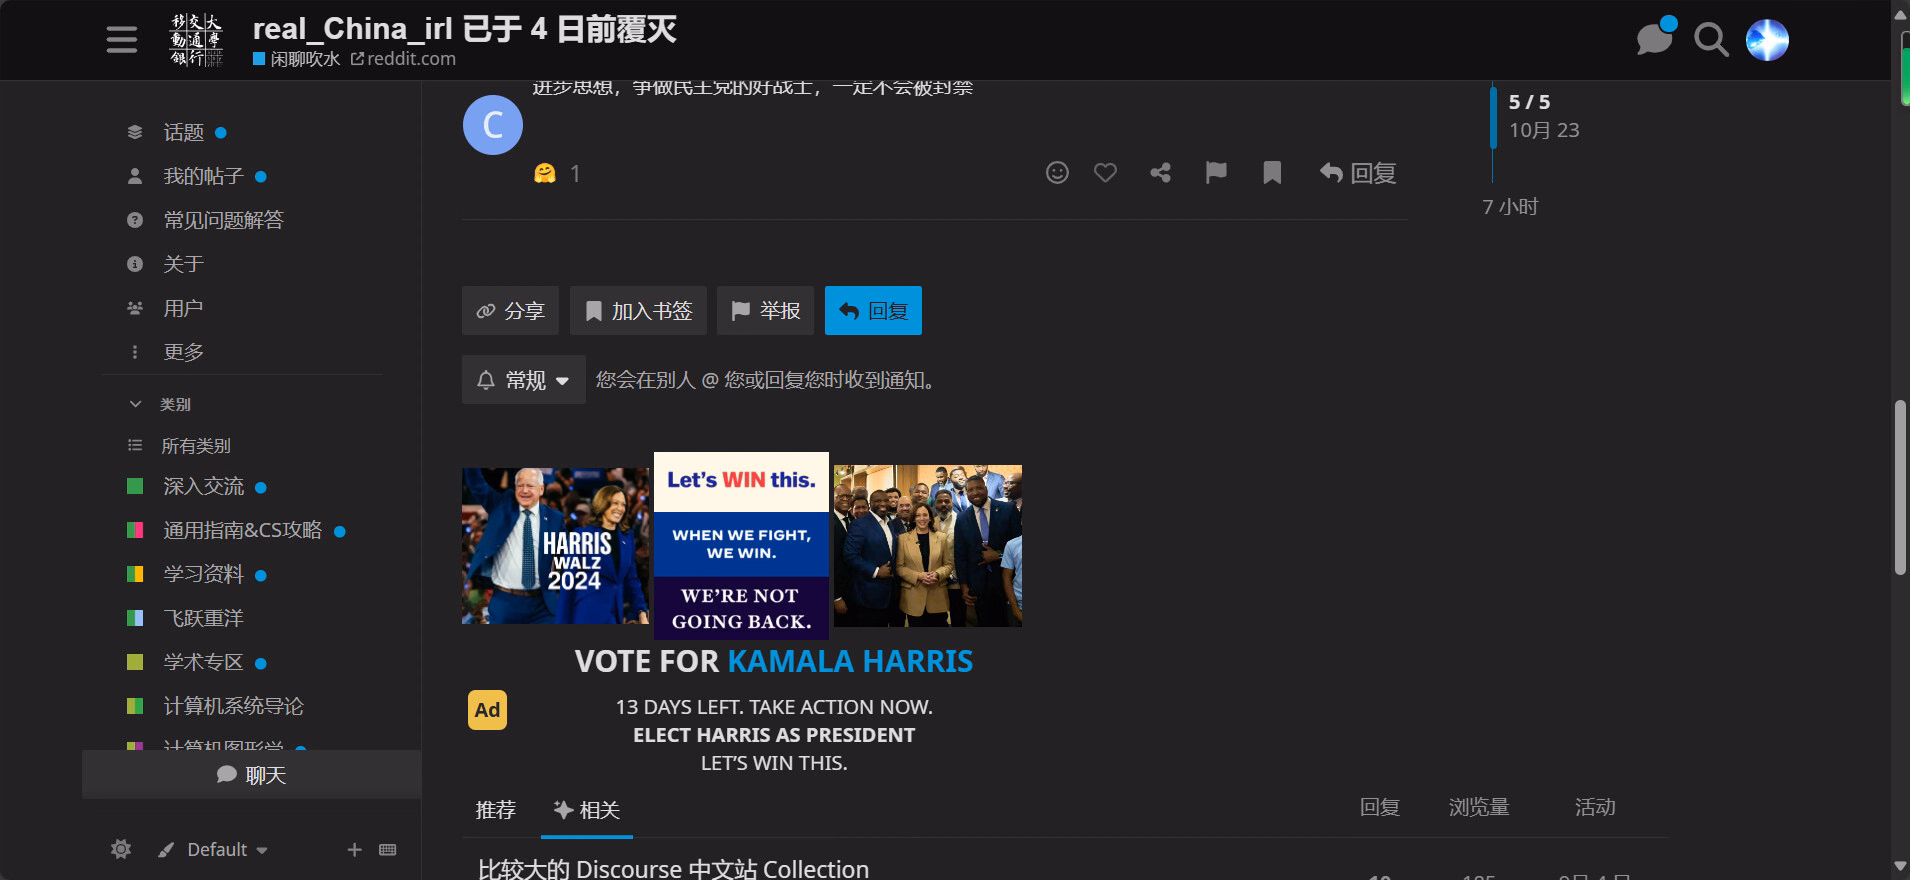Image resolution: width=1910 pixels, height=880 pixels.
Task: Click the 加入书签 bookmark topic button
Action: [x=638, y=311]
